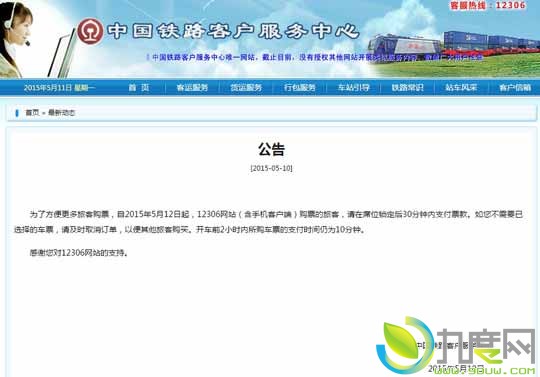Viewport: 540px width, 377px height.
Task: Click the scrolling notice about 唯一网站
Action: (x=315, y=57)
